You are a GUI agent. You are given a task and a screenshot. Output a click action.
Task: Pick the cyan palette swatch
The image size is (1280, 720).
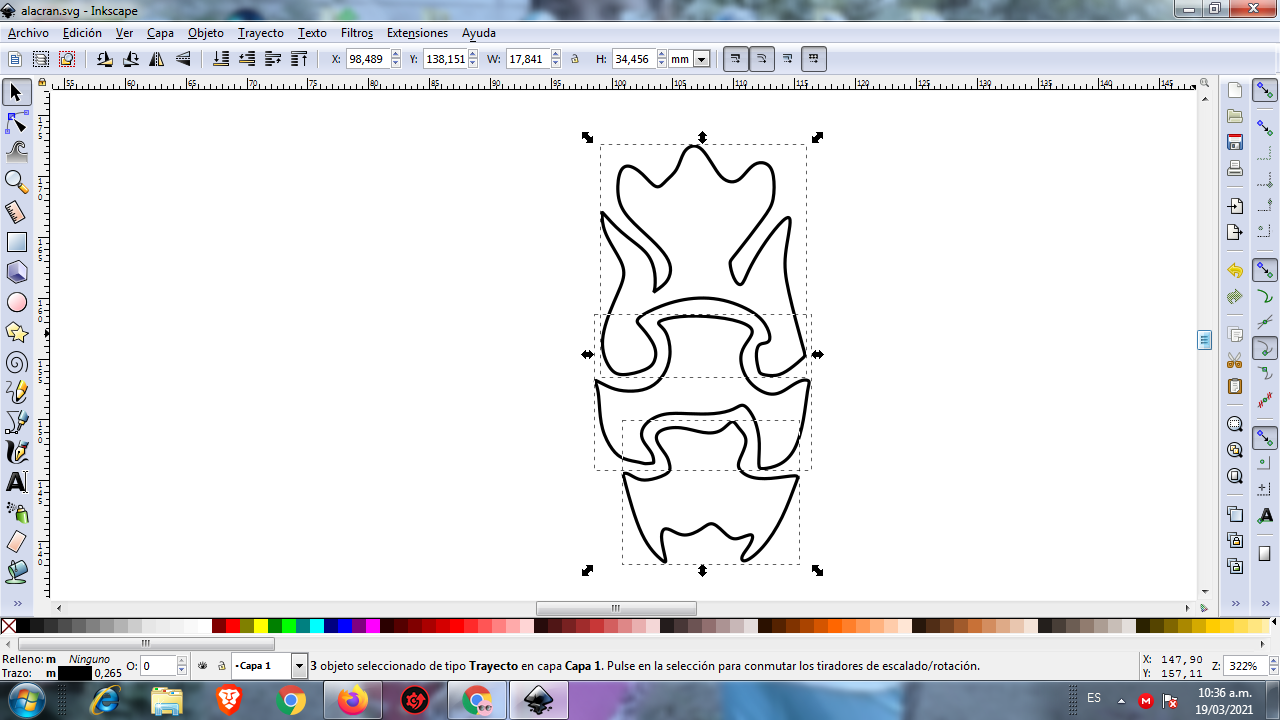click(317, 626)
